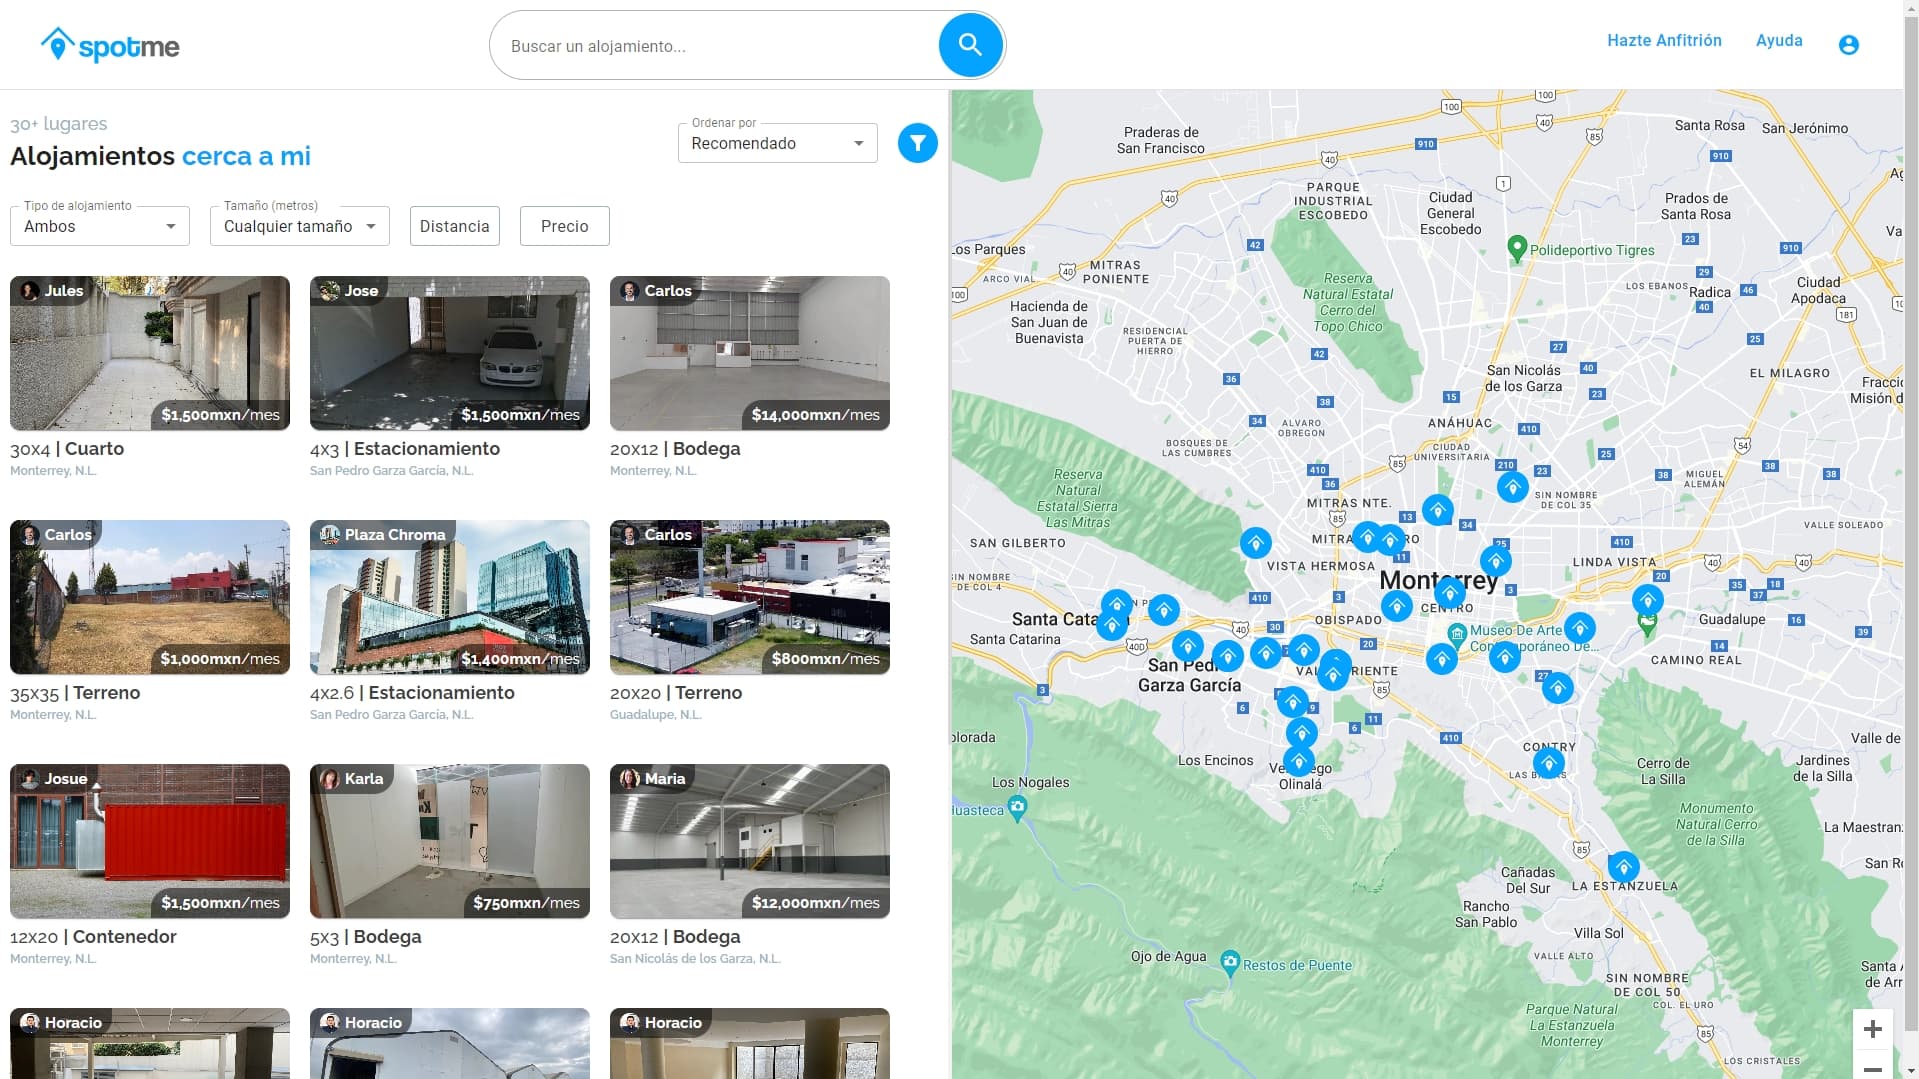Open the Tipo de alojamiento dropdown
Image resolution: width=1919 pixels, height=1079 pixels.
pos(99,226)
